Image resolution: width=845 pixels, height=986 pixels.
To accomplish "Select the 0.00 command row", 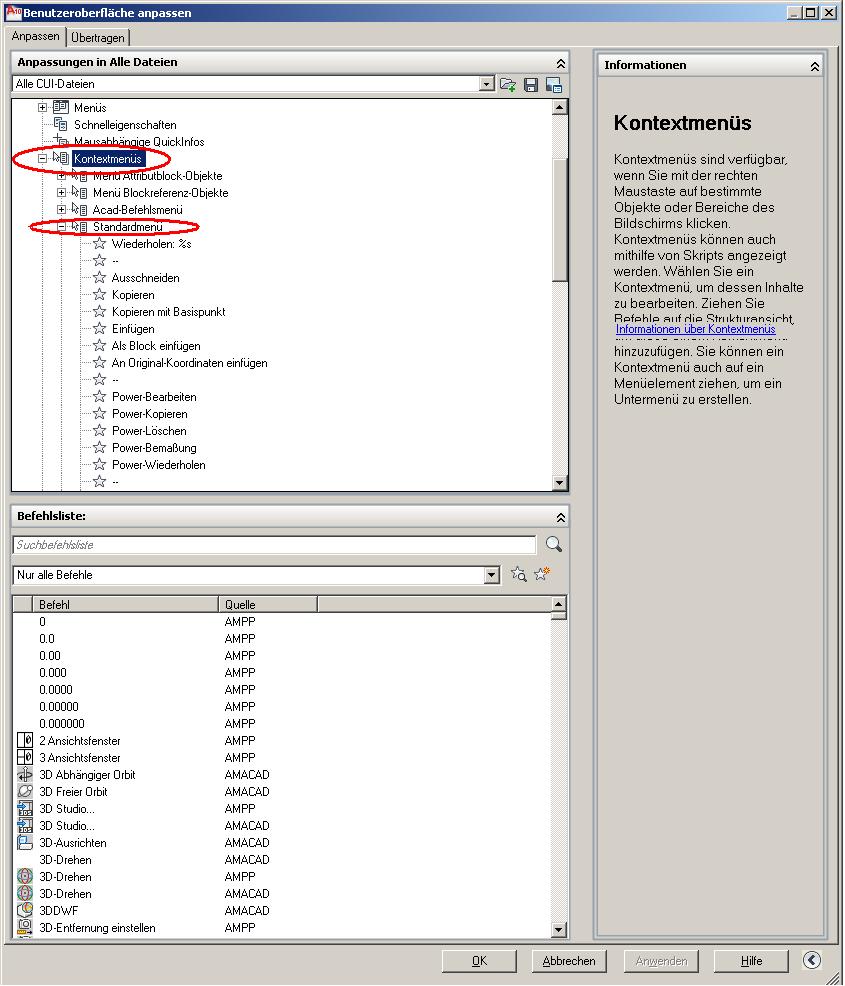I will point(282,656).
